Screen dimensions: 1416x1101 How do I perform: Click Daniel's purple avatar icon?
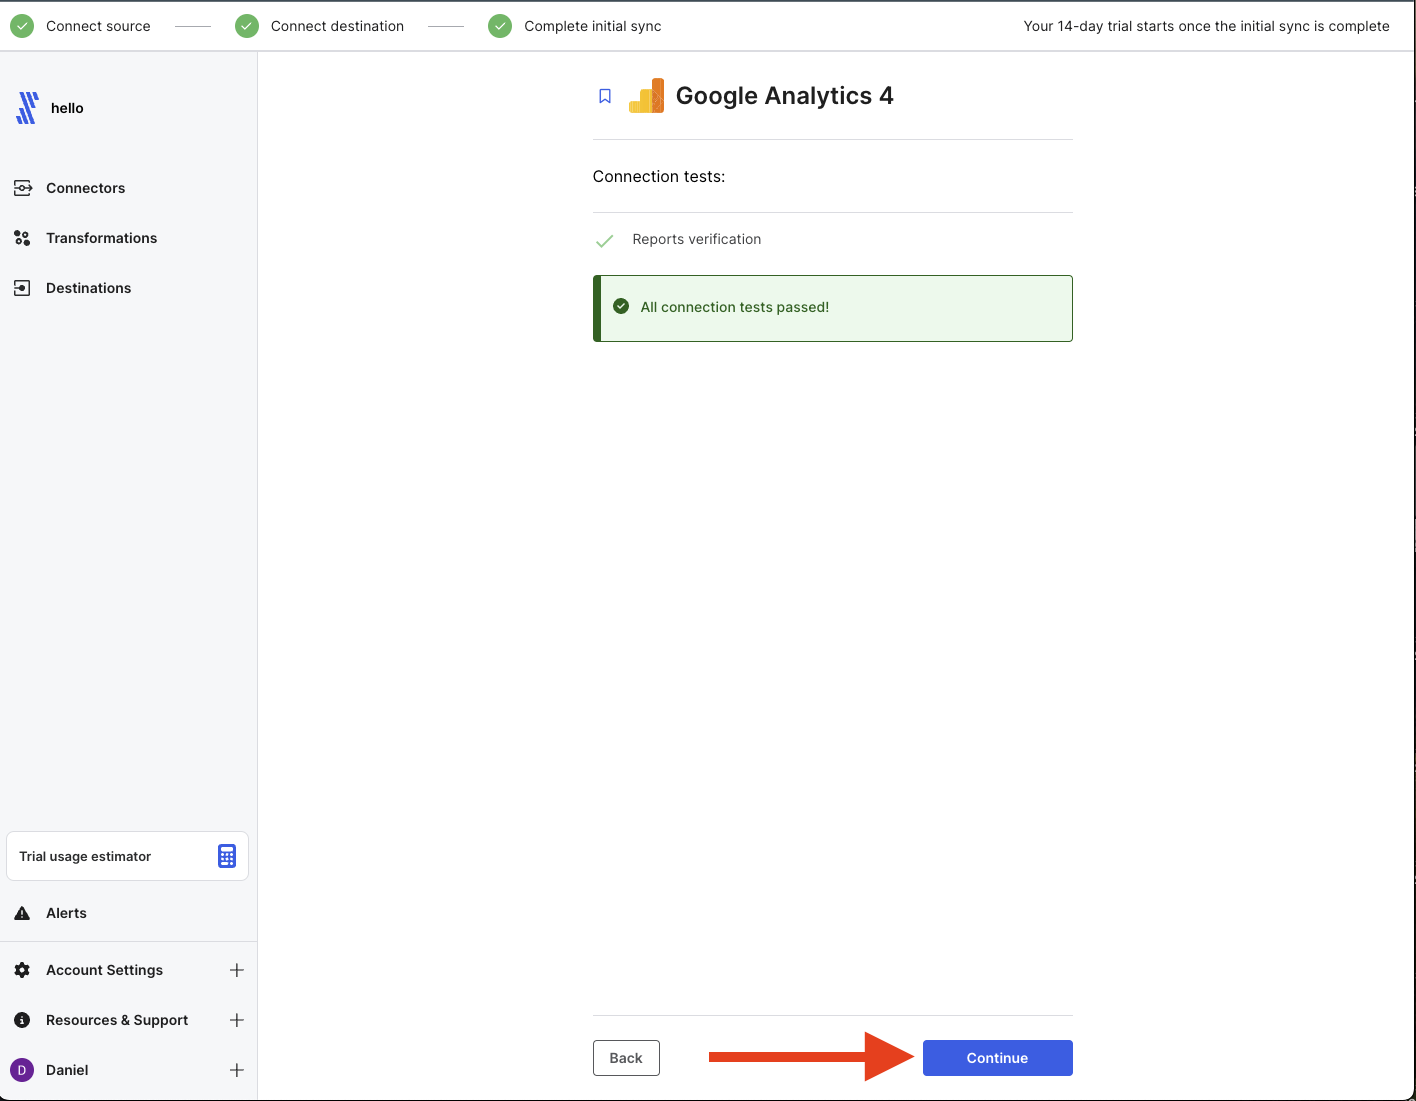(x=22, y=1070)
